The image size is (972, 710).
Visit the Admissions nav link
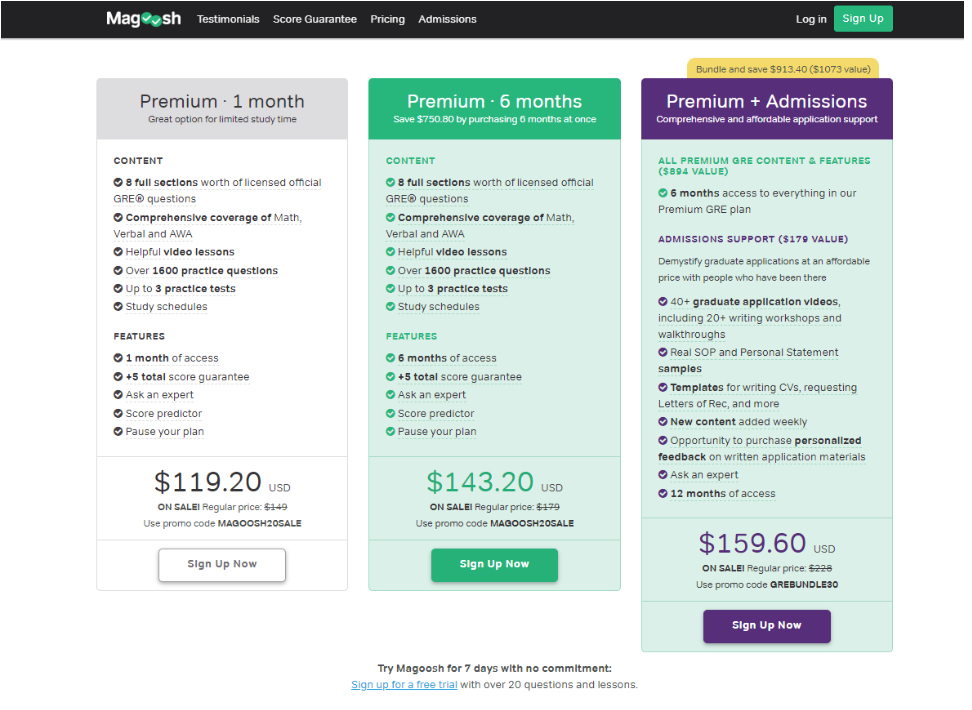448,19
